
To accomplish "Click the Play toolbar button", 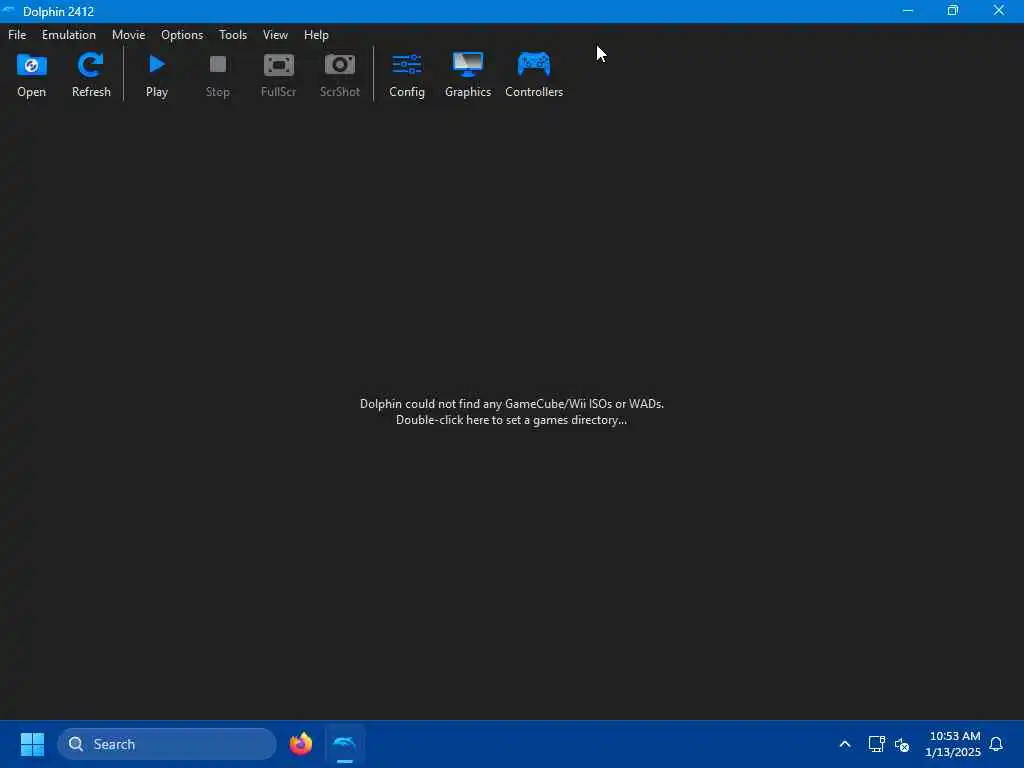I will tap(157, 74).
